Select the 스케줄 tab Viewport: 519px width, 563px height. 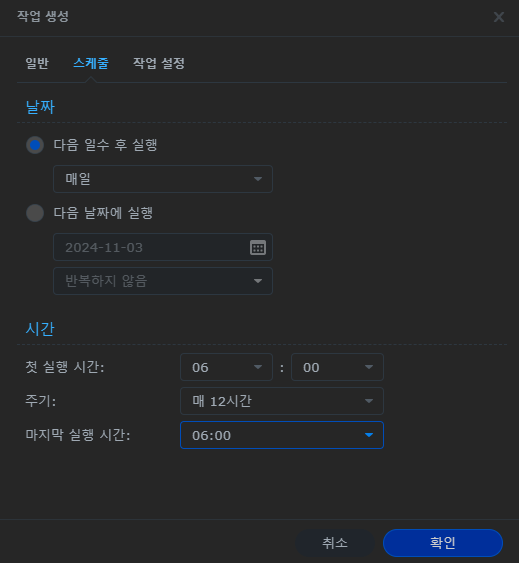[x=91, y=64]
